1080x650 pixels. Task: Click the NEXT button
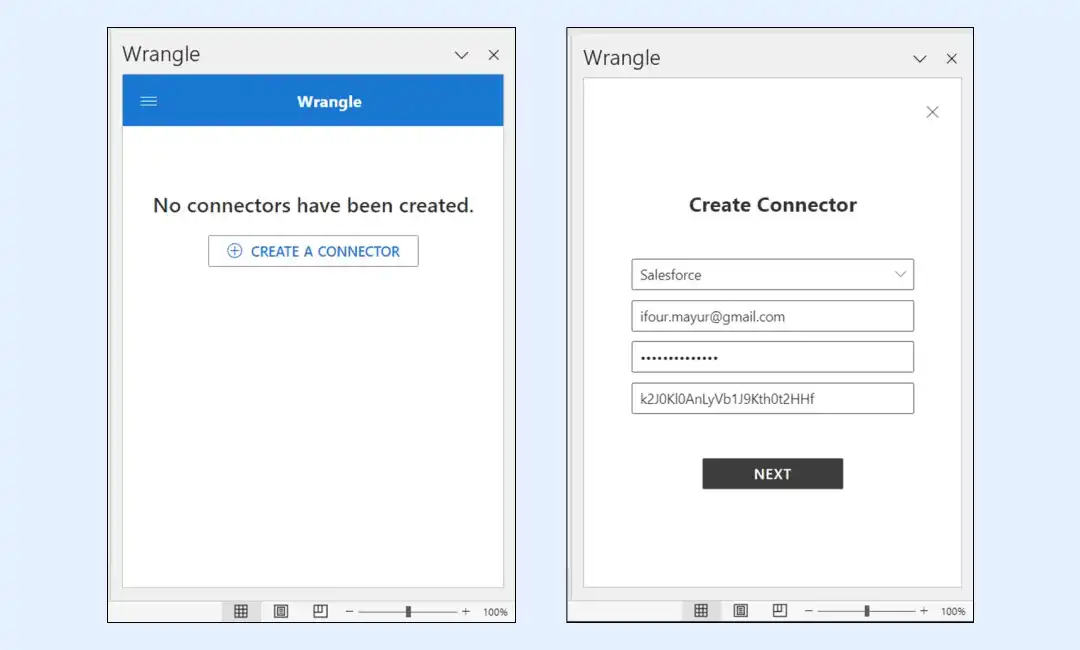point(773,474)
